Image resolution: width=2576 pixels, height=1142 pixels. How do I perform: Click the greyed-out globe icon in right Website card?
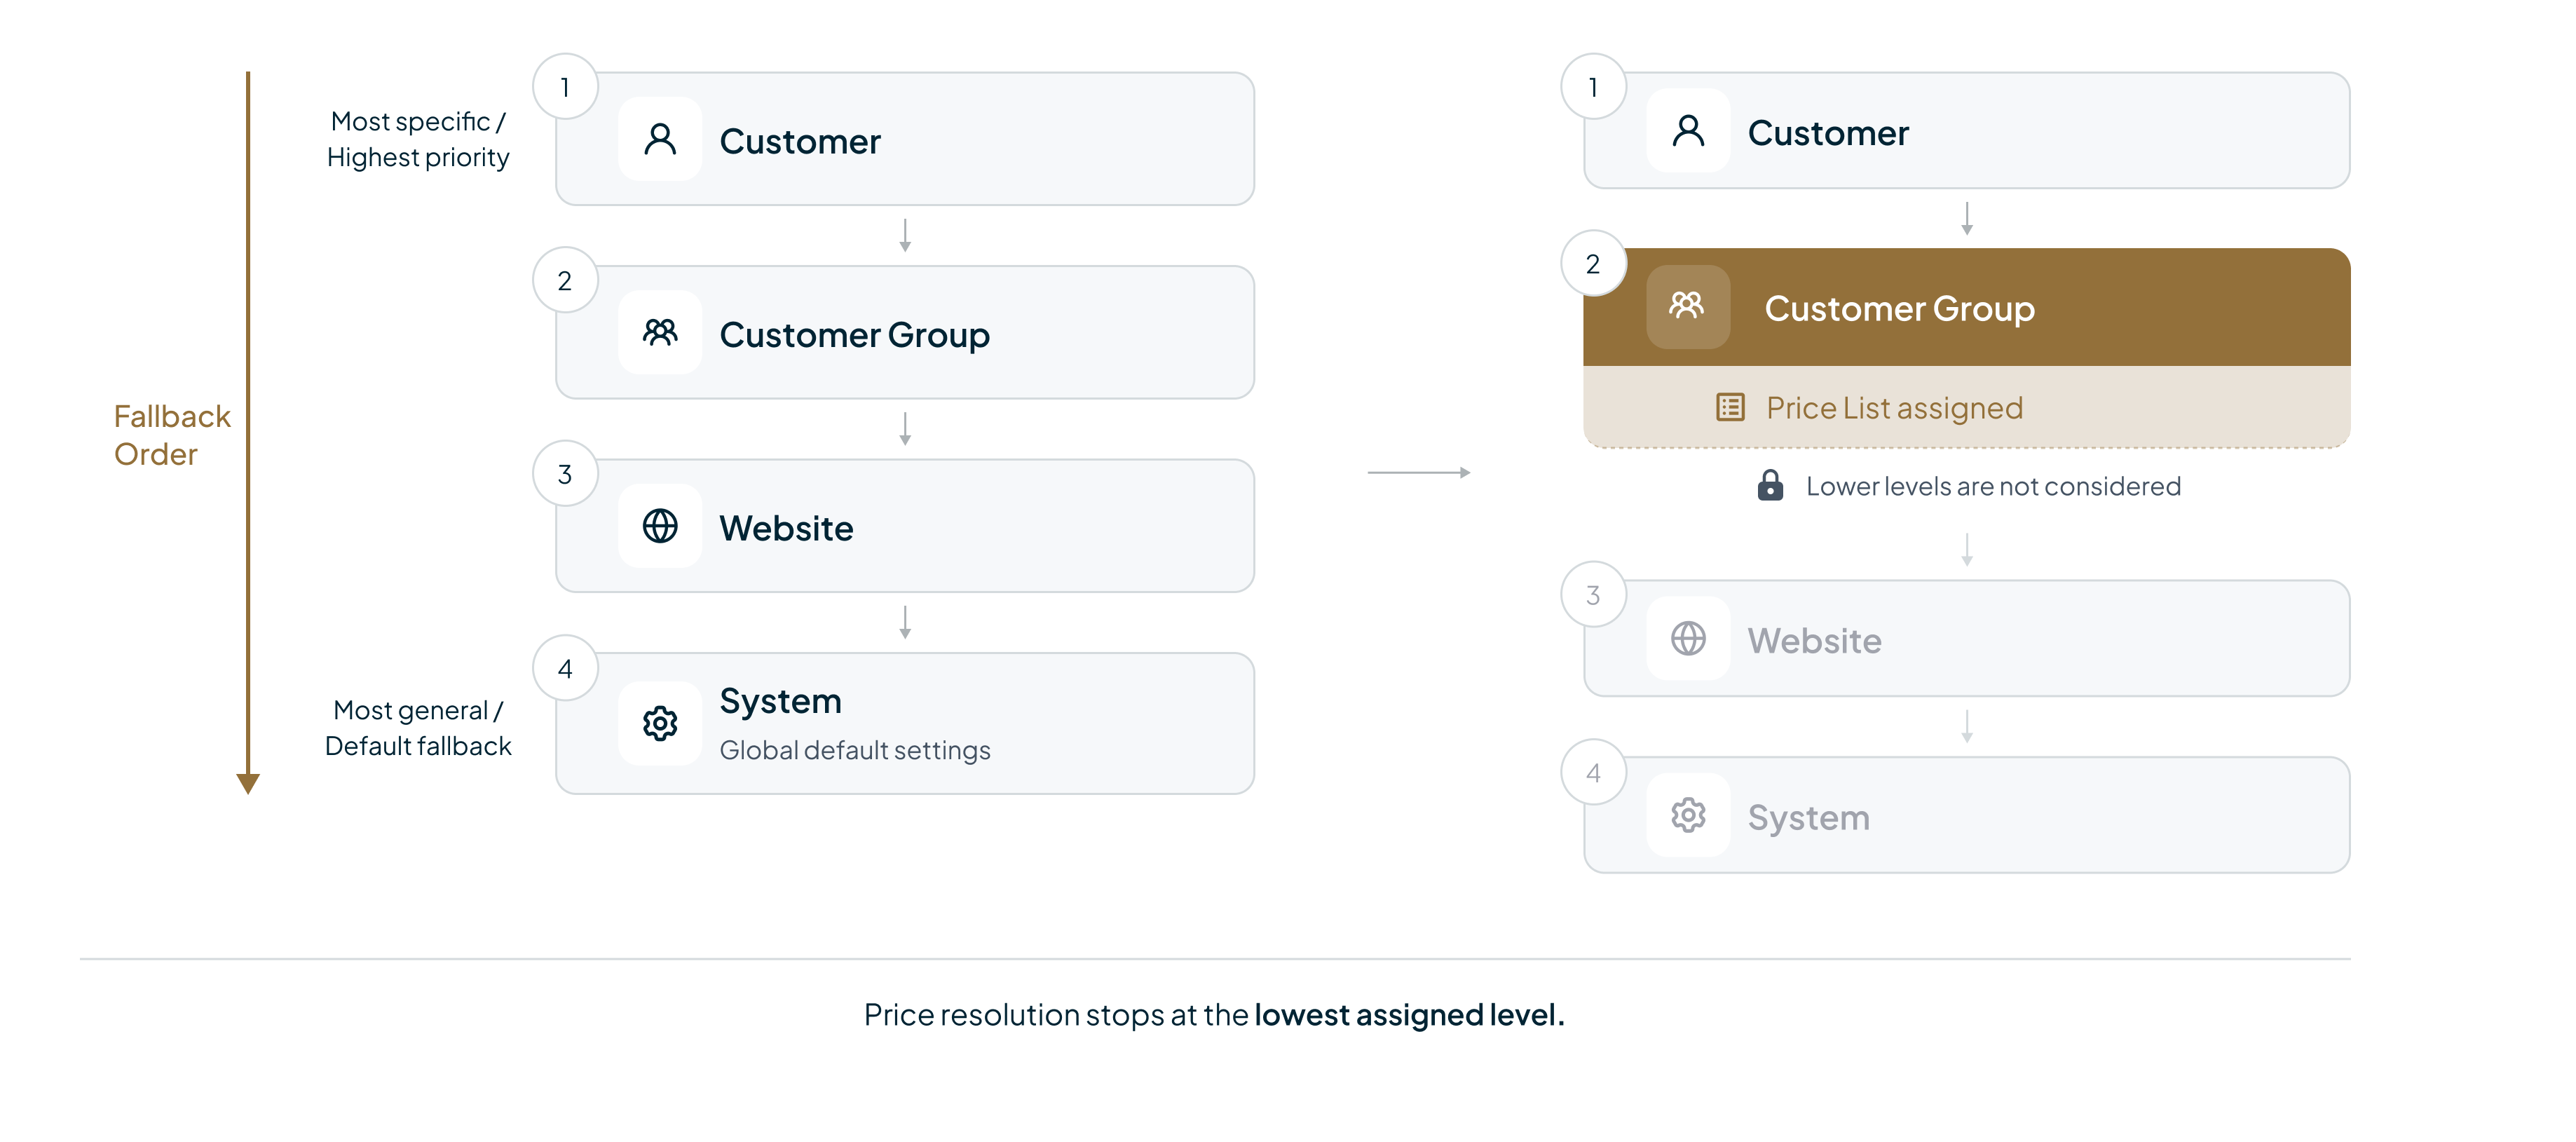tap(1688, 638)
